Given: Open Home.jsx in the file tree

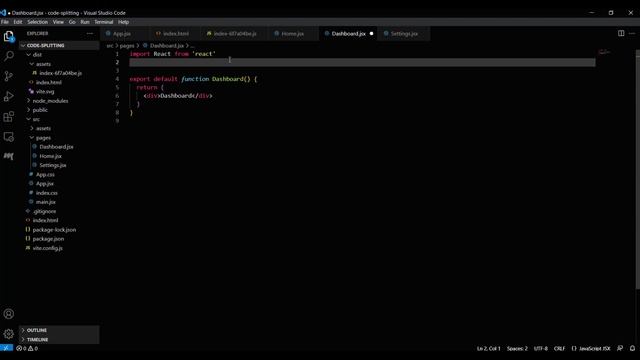Looking at the screenshot, I should 51,156.
